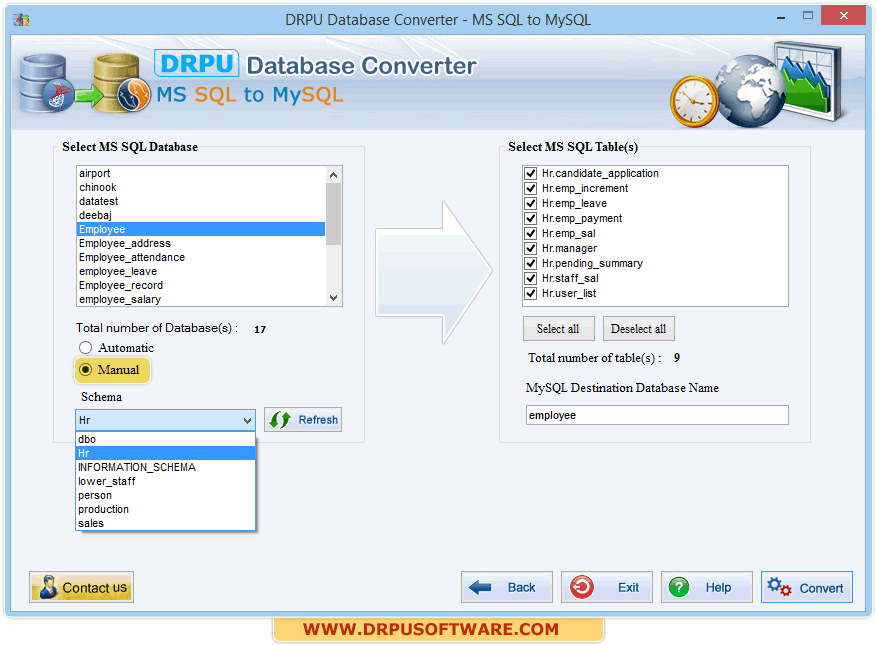The width and height of the screenshot is (877, 645).
Task: Click the database list scroll down arrow
Action: (x=333, y=298)
